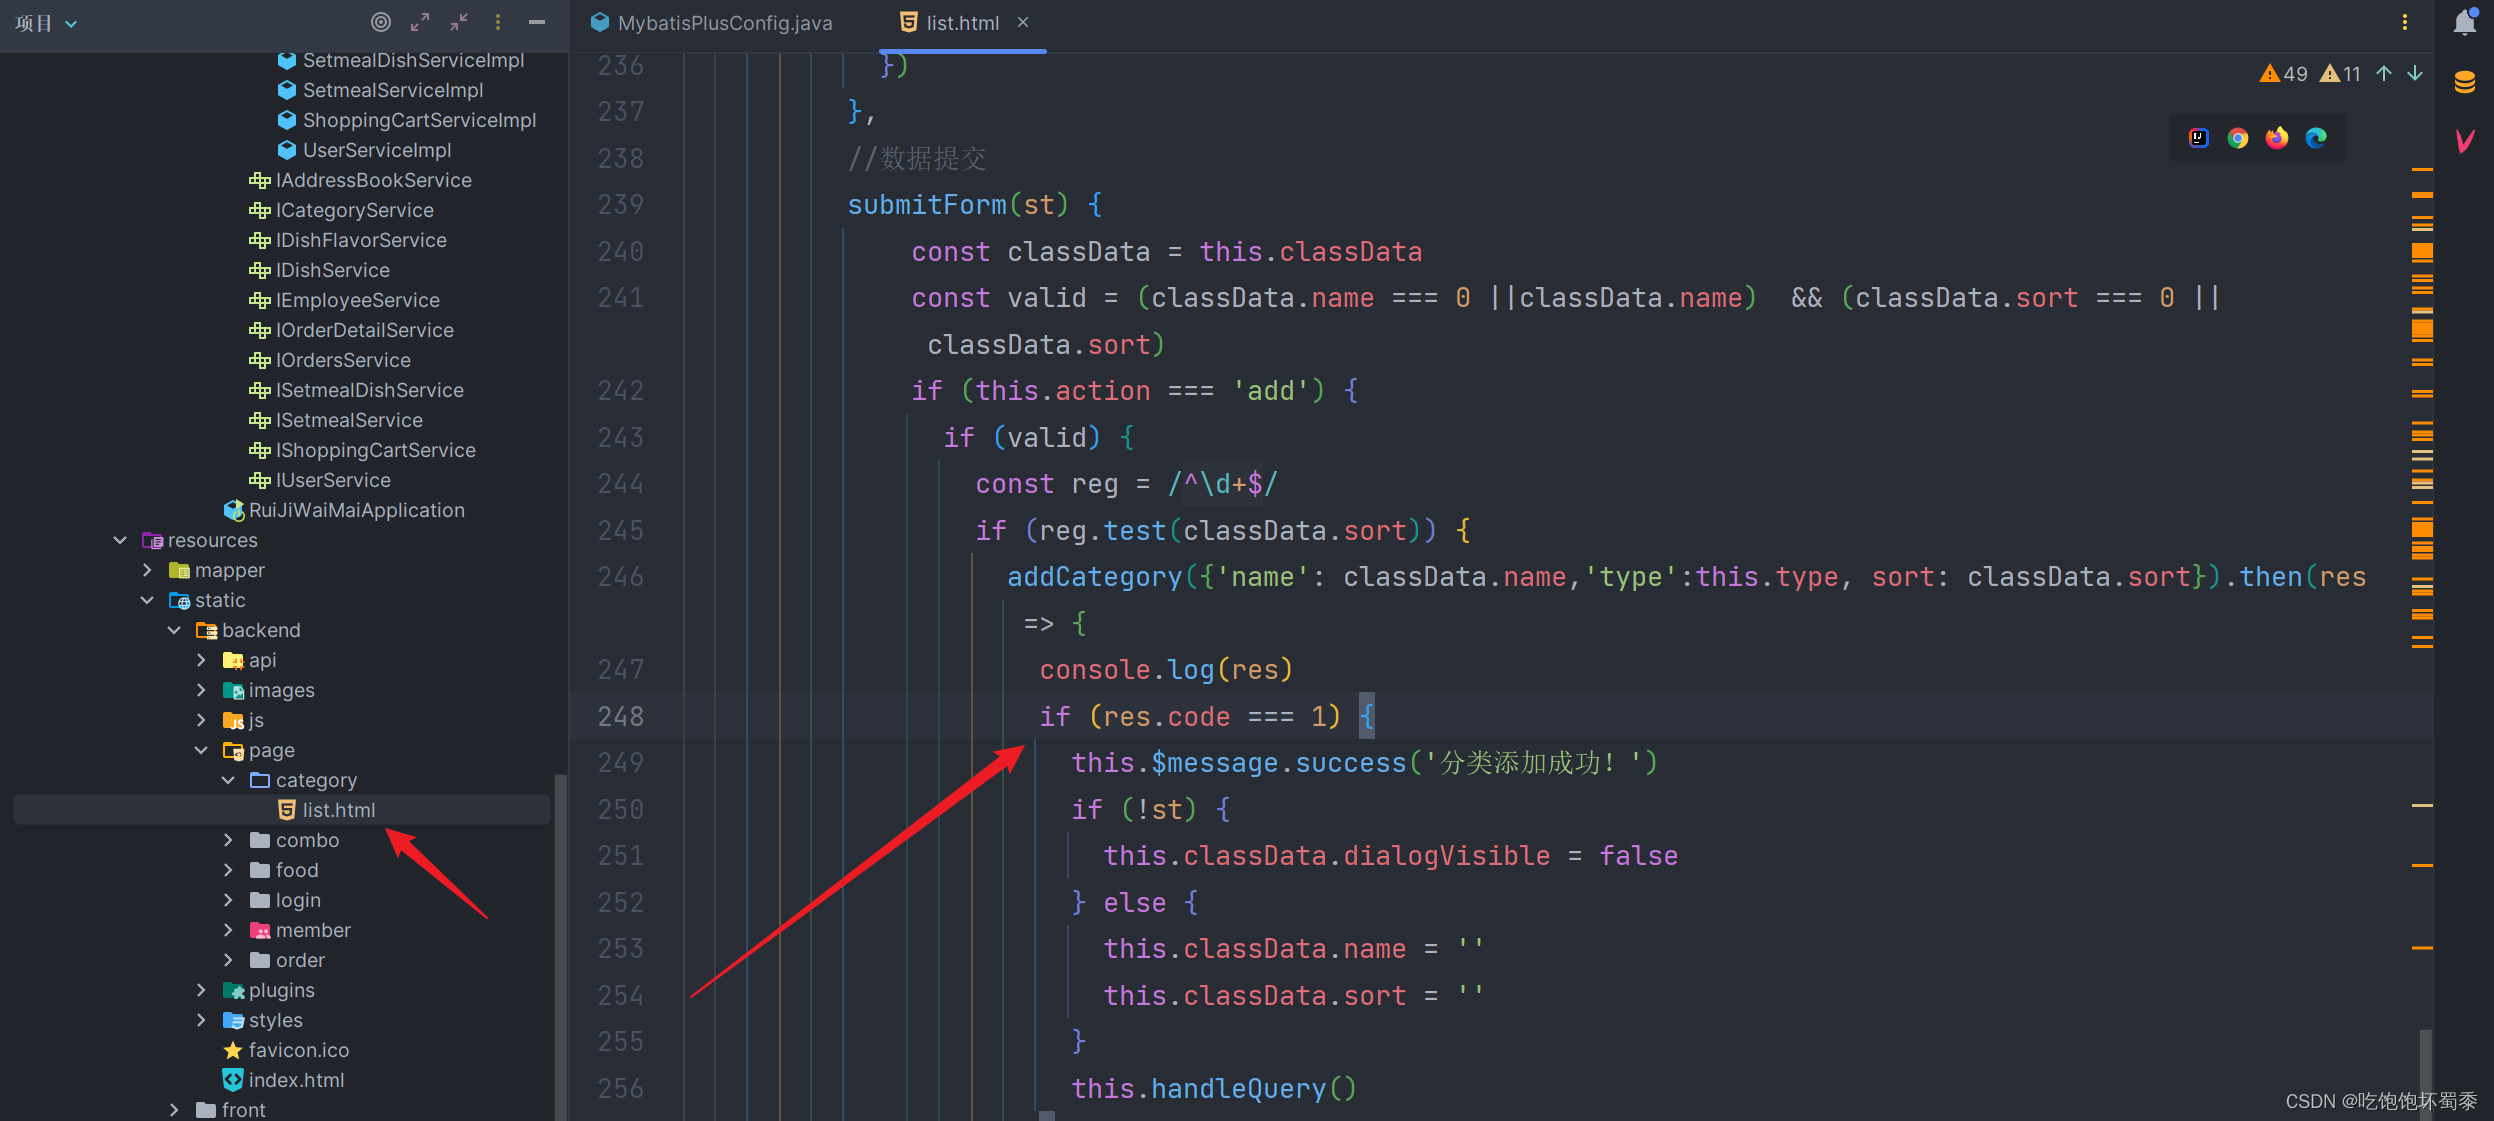Viewport: 2494px width, 1121px height.
Task: Click line number 248 in the gutter
Action: [x=620, y=716]
